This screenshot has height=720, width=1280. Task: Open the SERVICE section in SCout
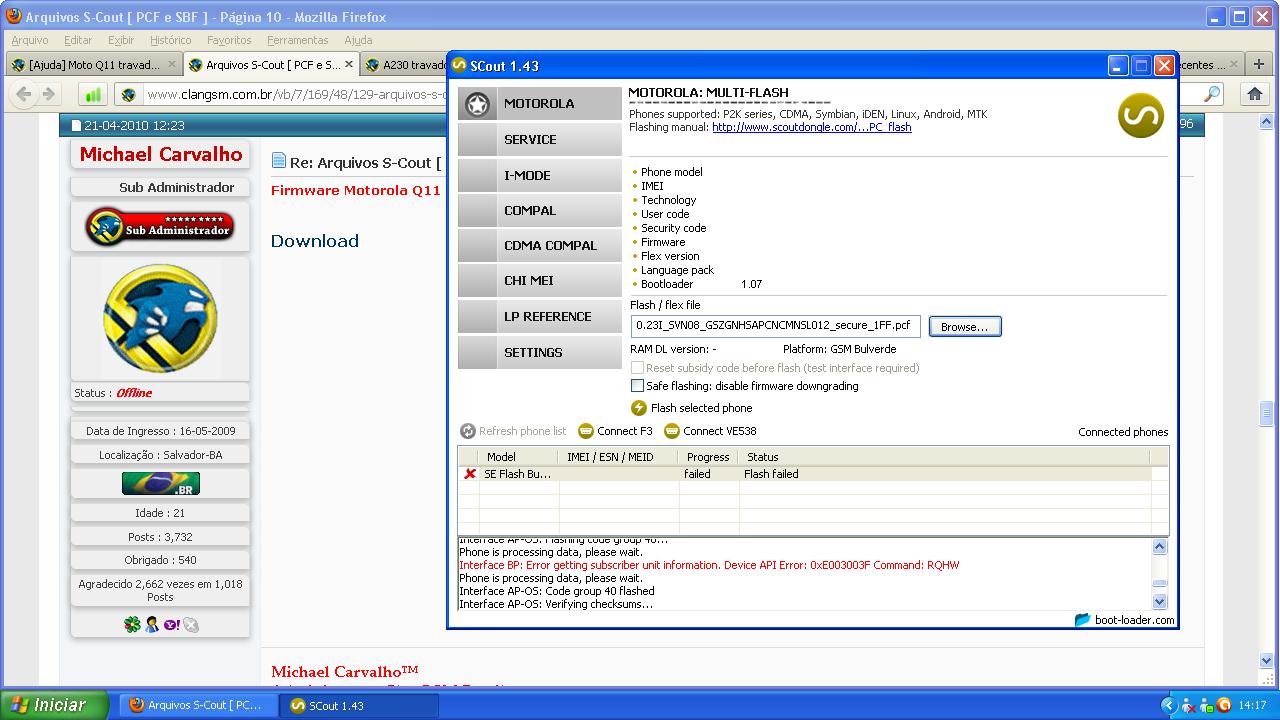point(540,140)
